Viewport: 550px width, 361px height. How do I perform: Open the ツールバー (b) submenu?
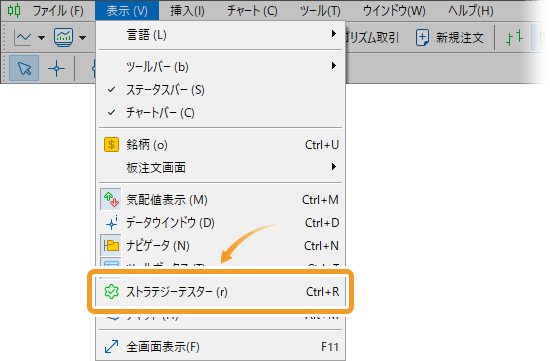point(220,66)
